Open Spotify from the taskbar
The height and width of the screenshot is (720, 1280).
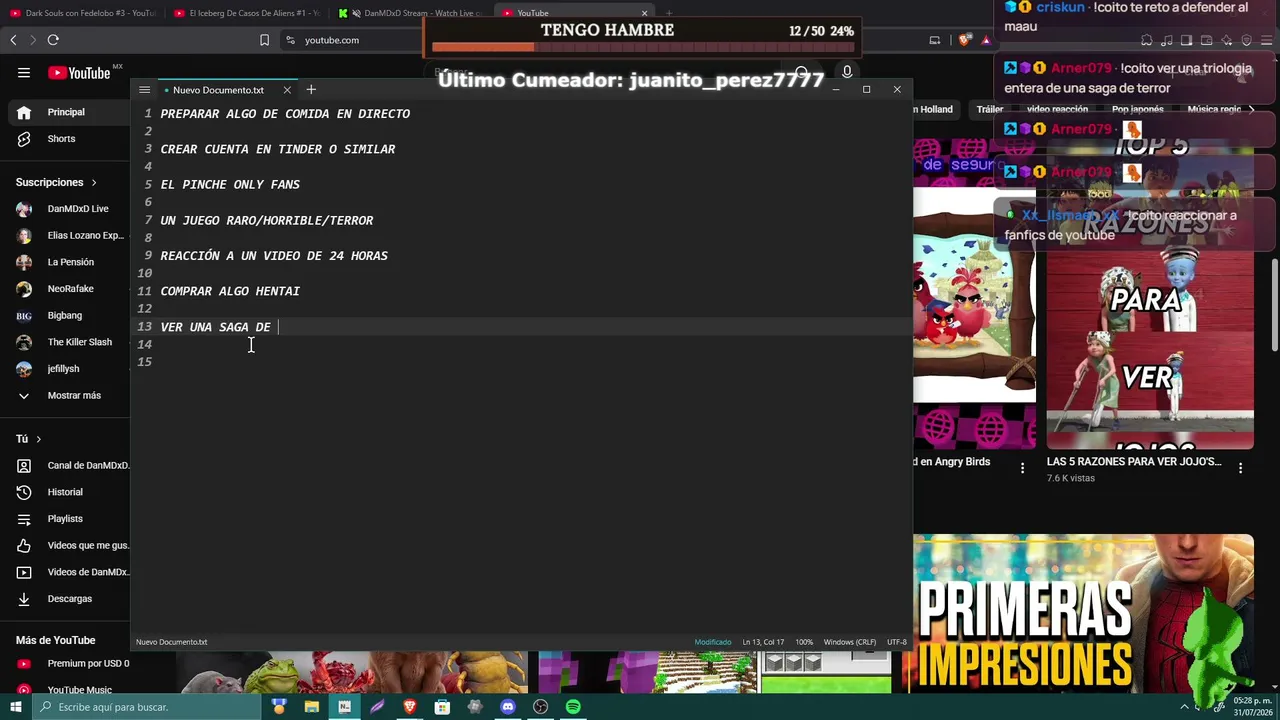click(x=573, y=707)
